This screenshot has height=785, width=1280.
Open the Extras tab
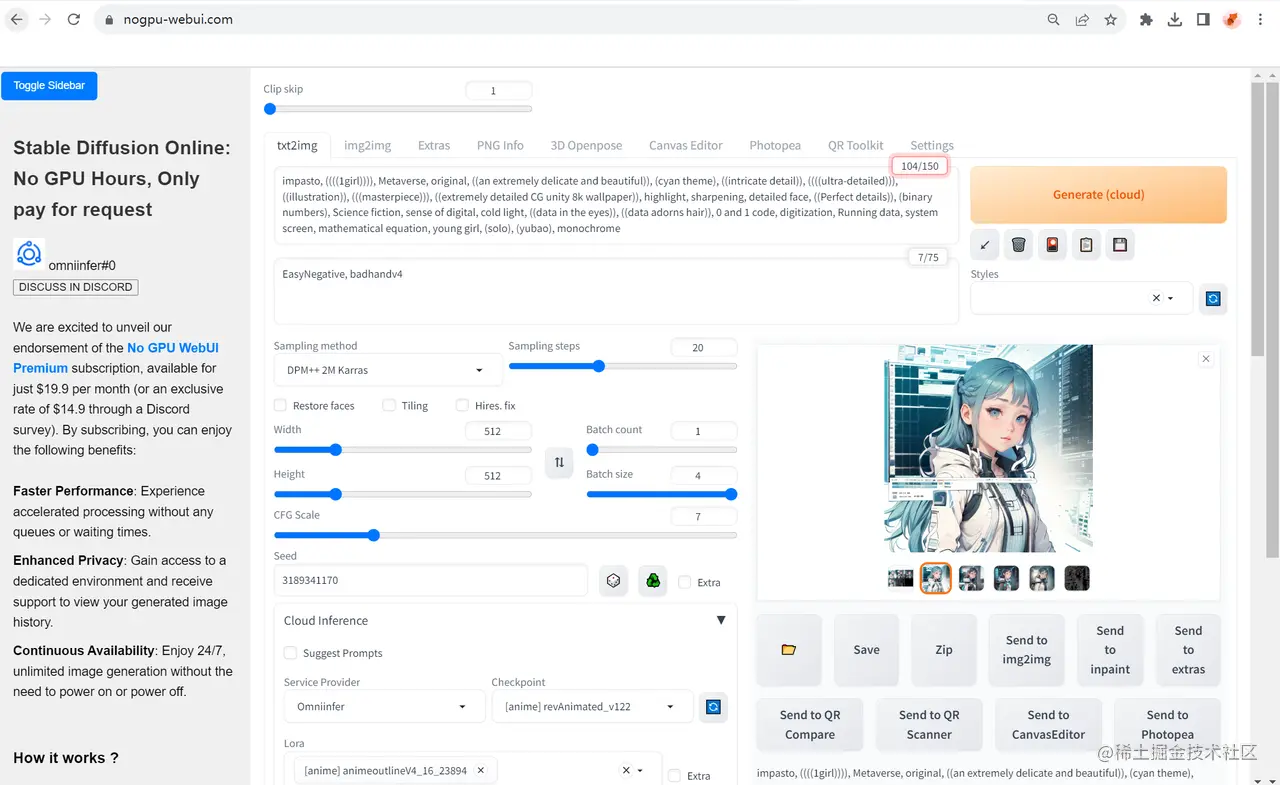point(434,145)
